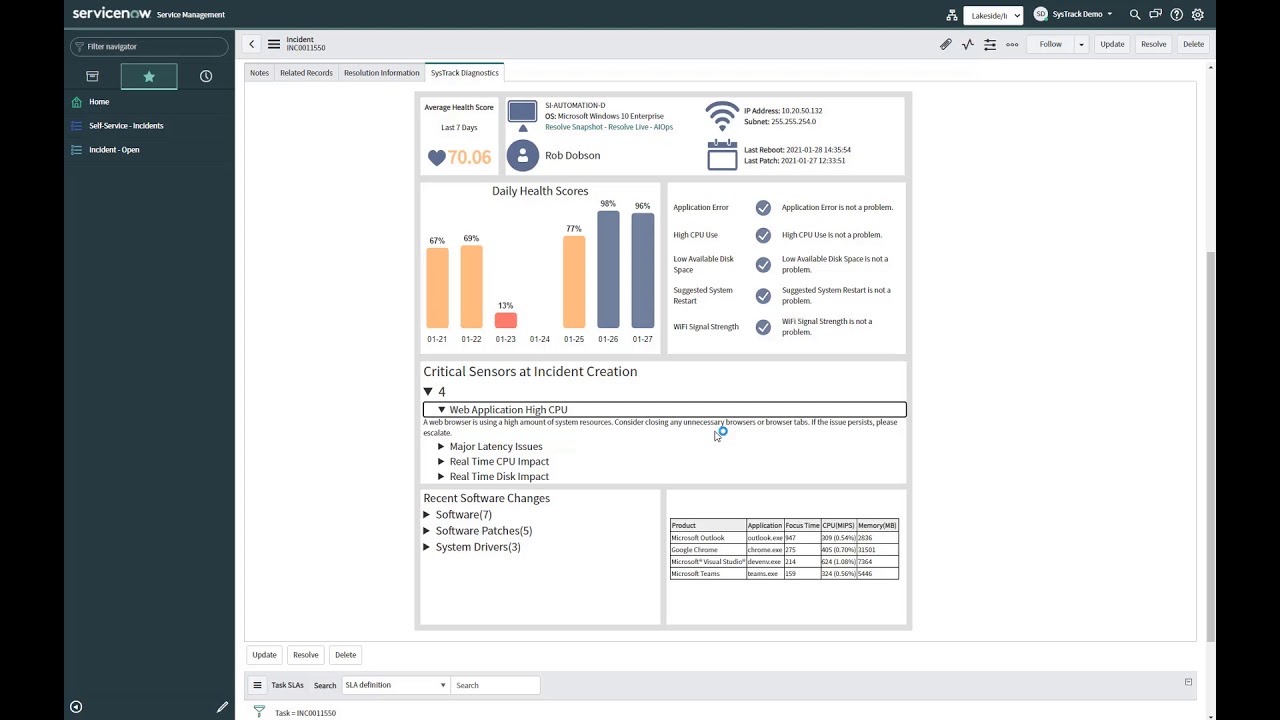Image resolution: width=1280 pixels, height=720 pixels.
Task: Collapse the navigator using the bottom arrow
Action: [x=76, y=707]
